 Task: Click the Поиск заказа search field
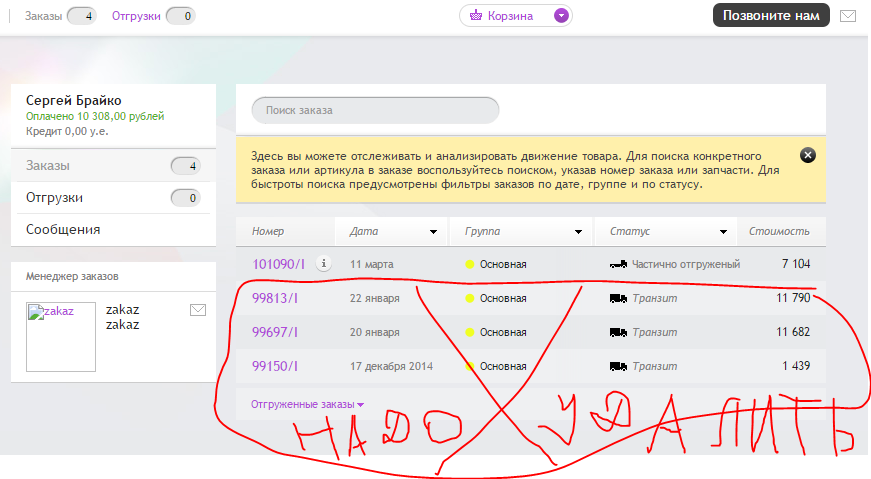tap(375, 110)
